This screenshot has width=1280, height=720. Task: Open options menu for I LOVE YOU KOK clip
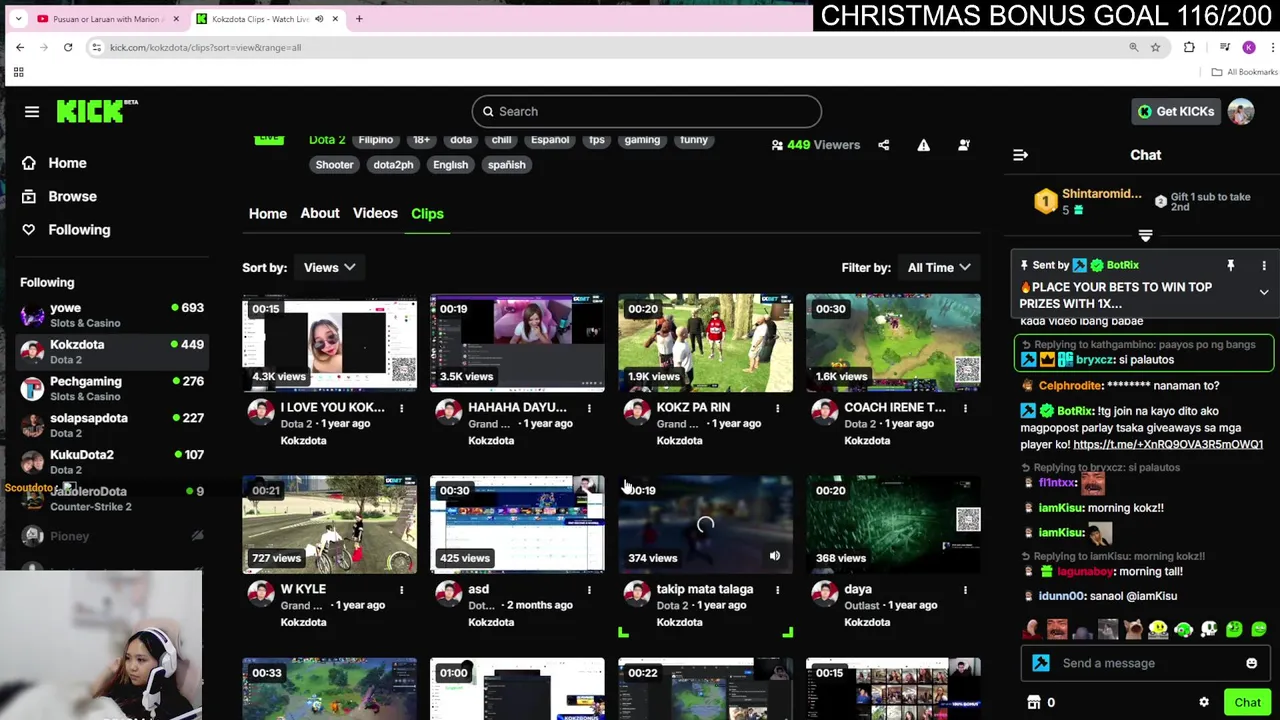click(x=402, y=408)
